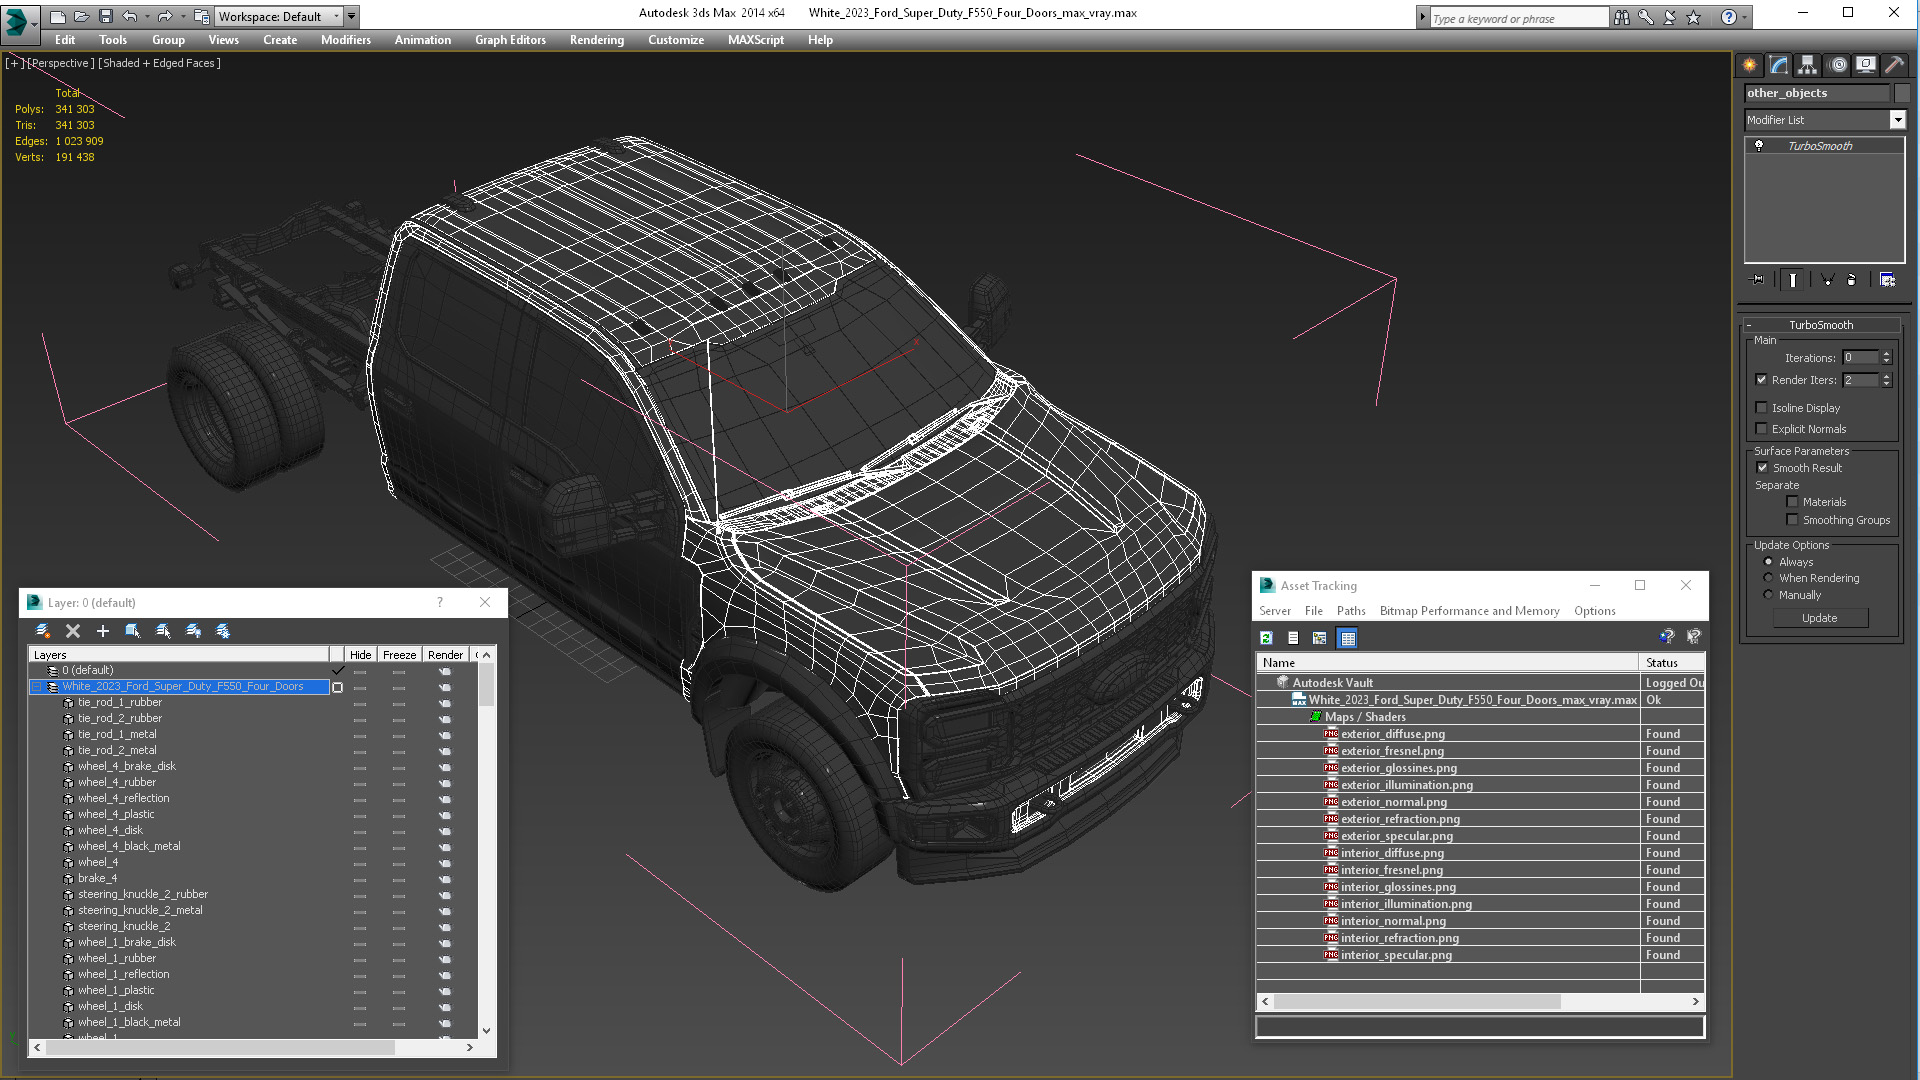Click the Show End Result toggle icon

1792,280
